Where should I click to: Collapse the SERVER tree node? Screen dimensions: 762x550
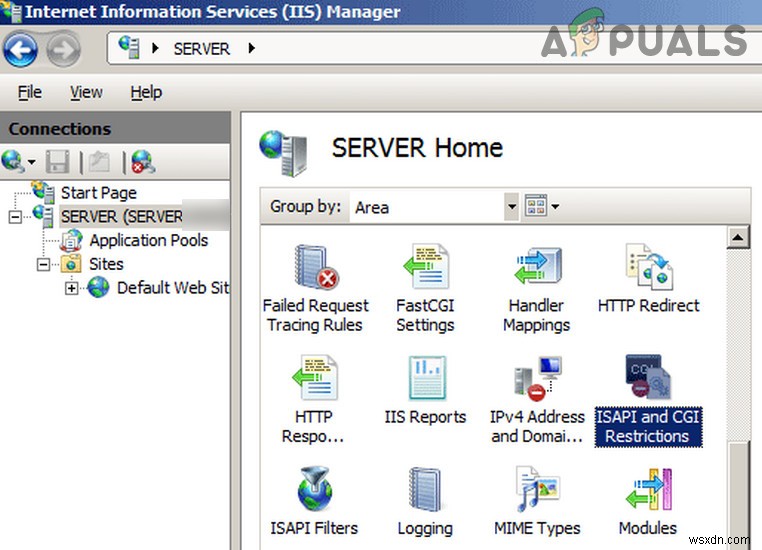(x=15, y=217)
